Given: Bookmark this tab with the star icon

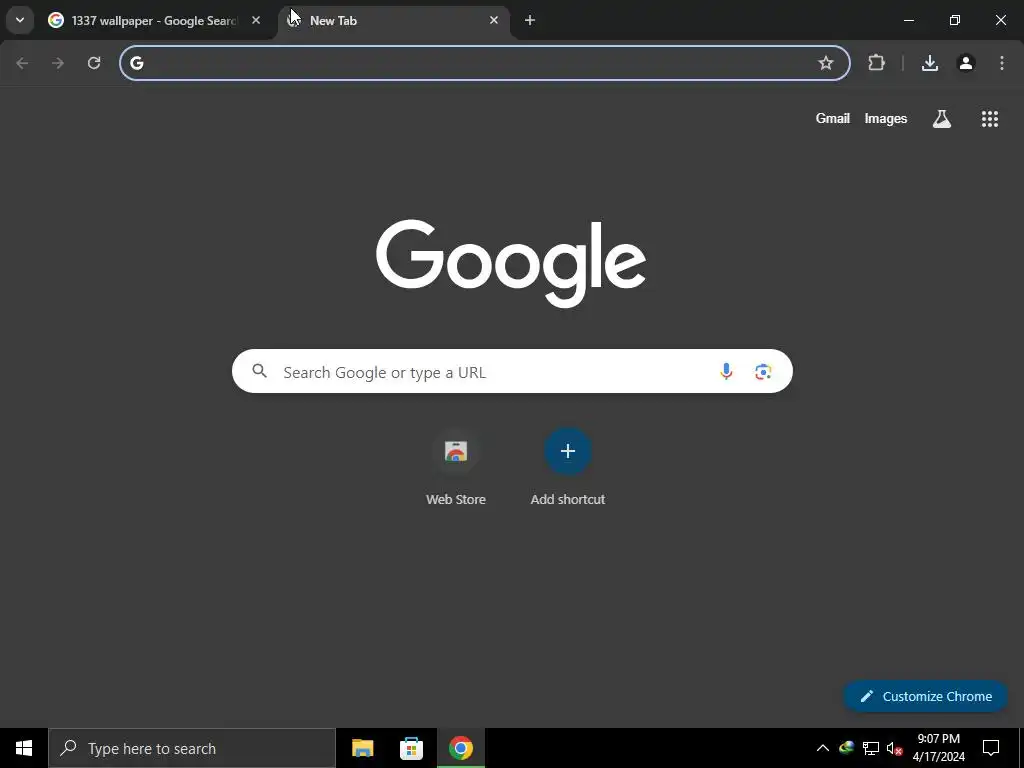Looking at the screenshot, I should pyautogui.click(x=826, y=63).
